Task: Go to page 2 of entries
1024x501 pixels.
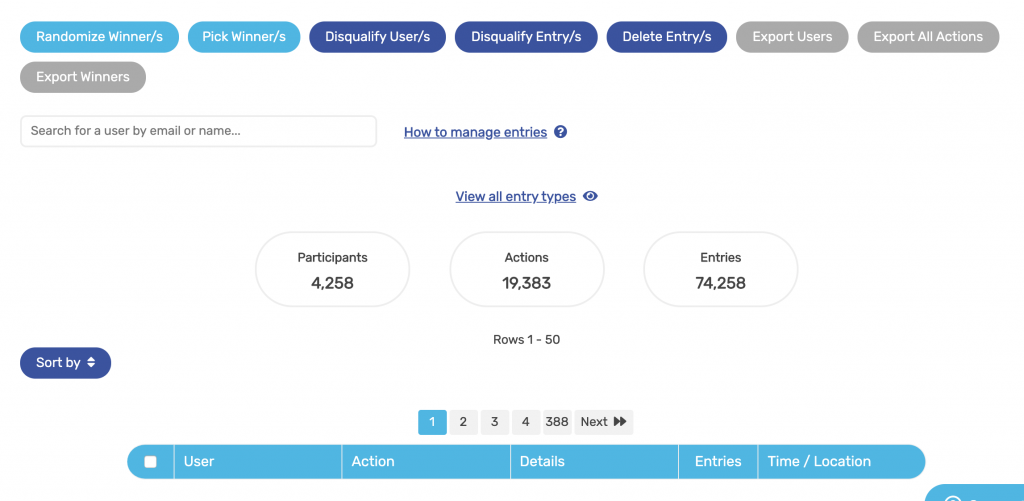Action: 463,422
